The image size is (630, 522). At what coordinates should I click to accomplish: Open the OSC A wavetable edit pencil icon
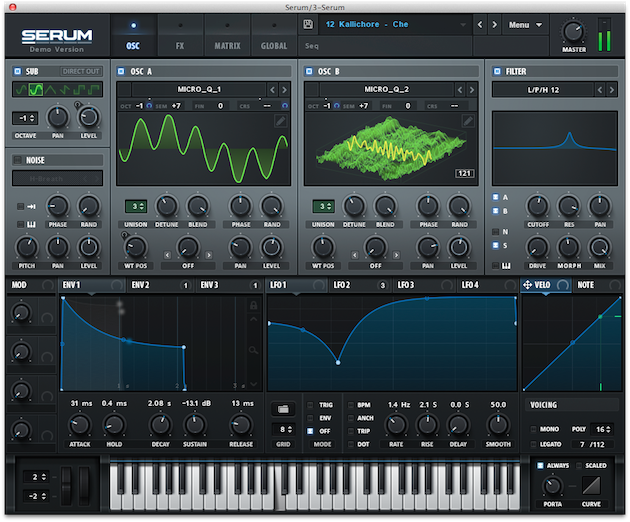click(x=280, y=121)
